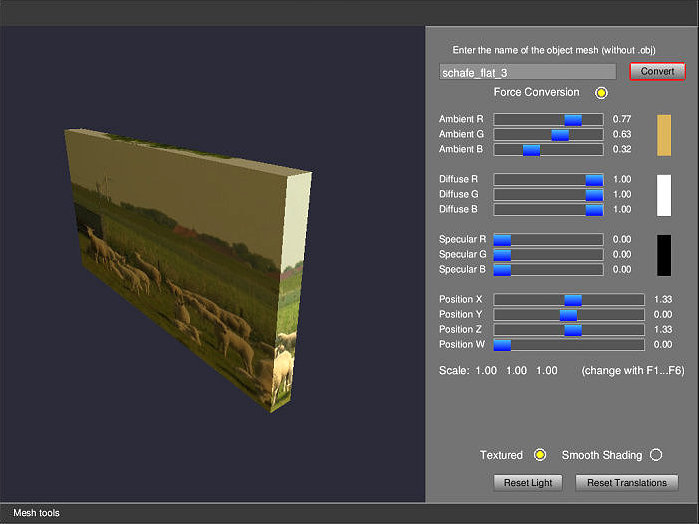This screenshot has width=699, height=524.
Task: Adjust the Specular B slider
Action: coord(548,270)
